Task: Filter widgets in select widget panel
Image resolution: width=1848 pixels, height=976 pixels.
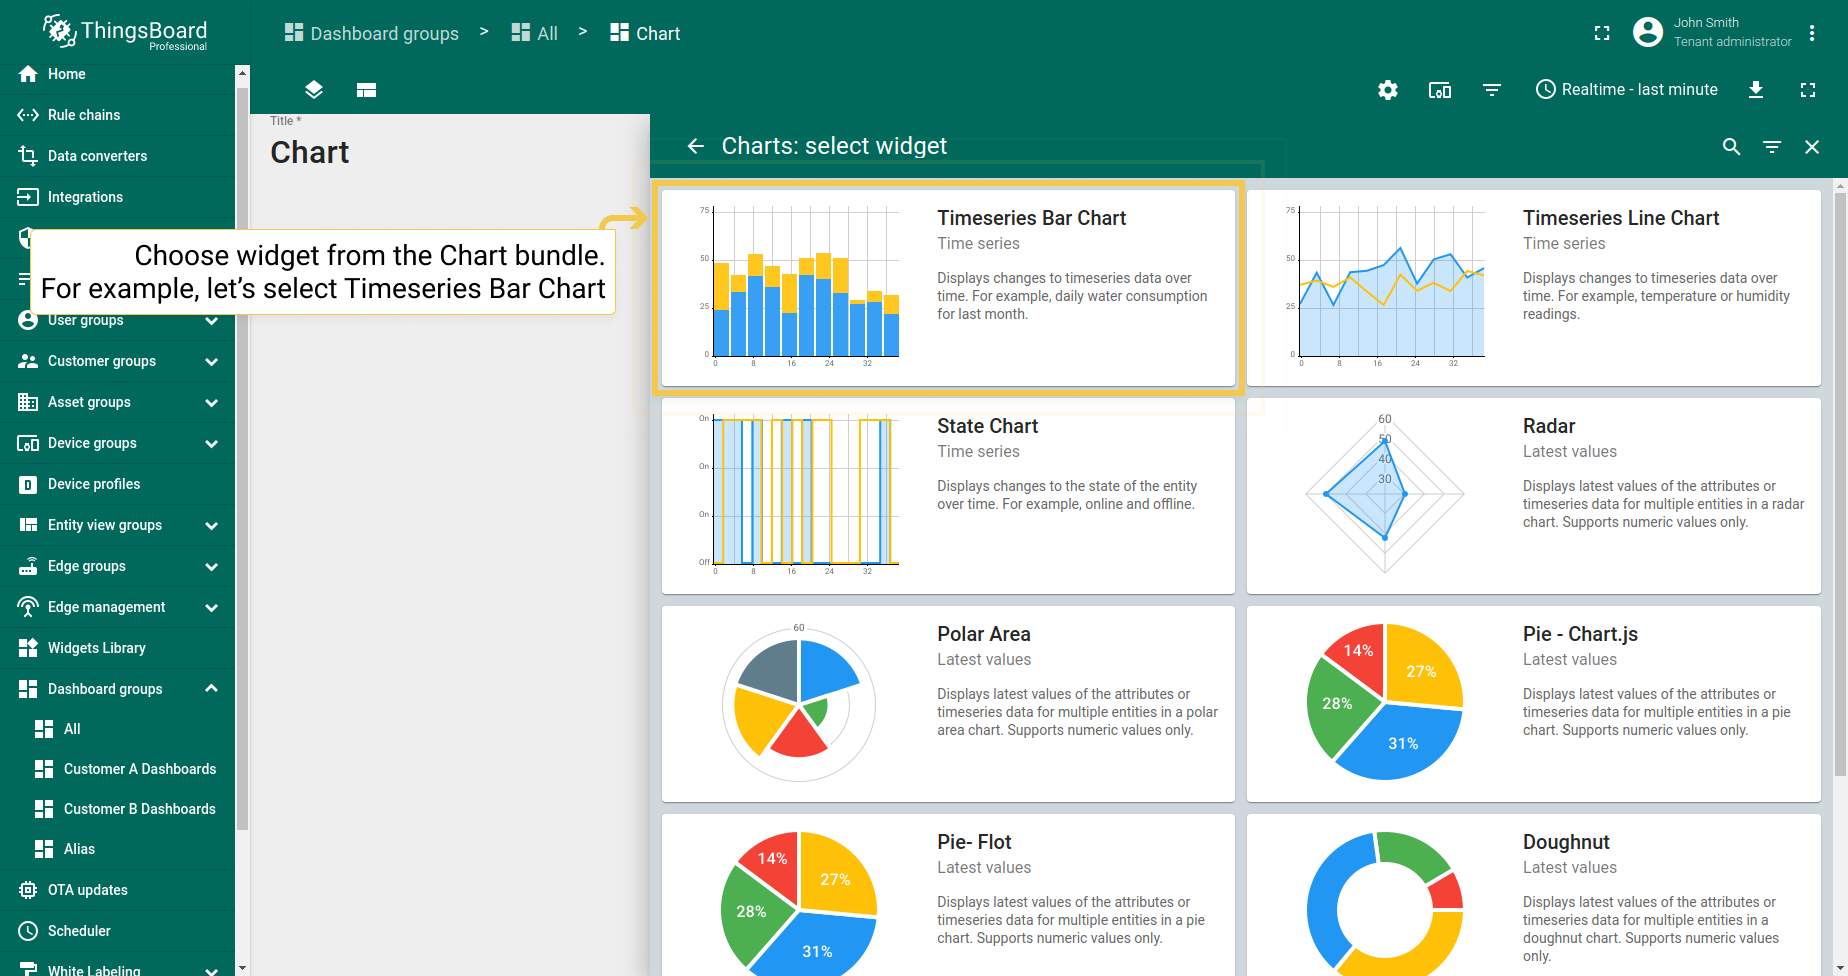Action: (1772, 147)
